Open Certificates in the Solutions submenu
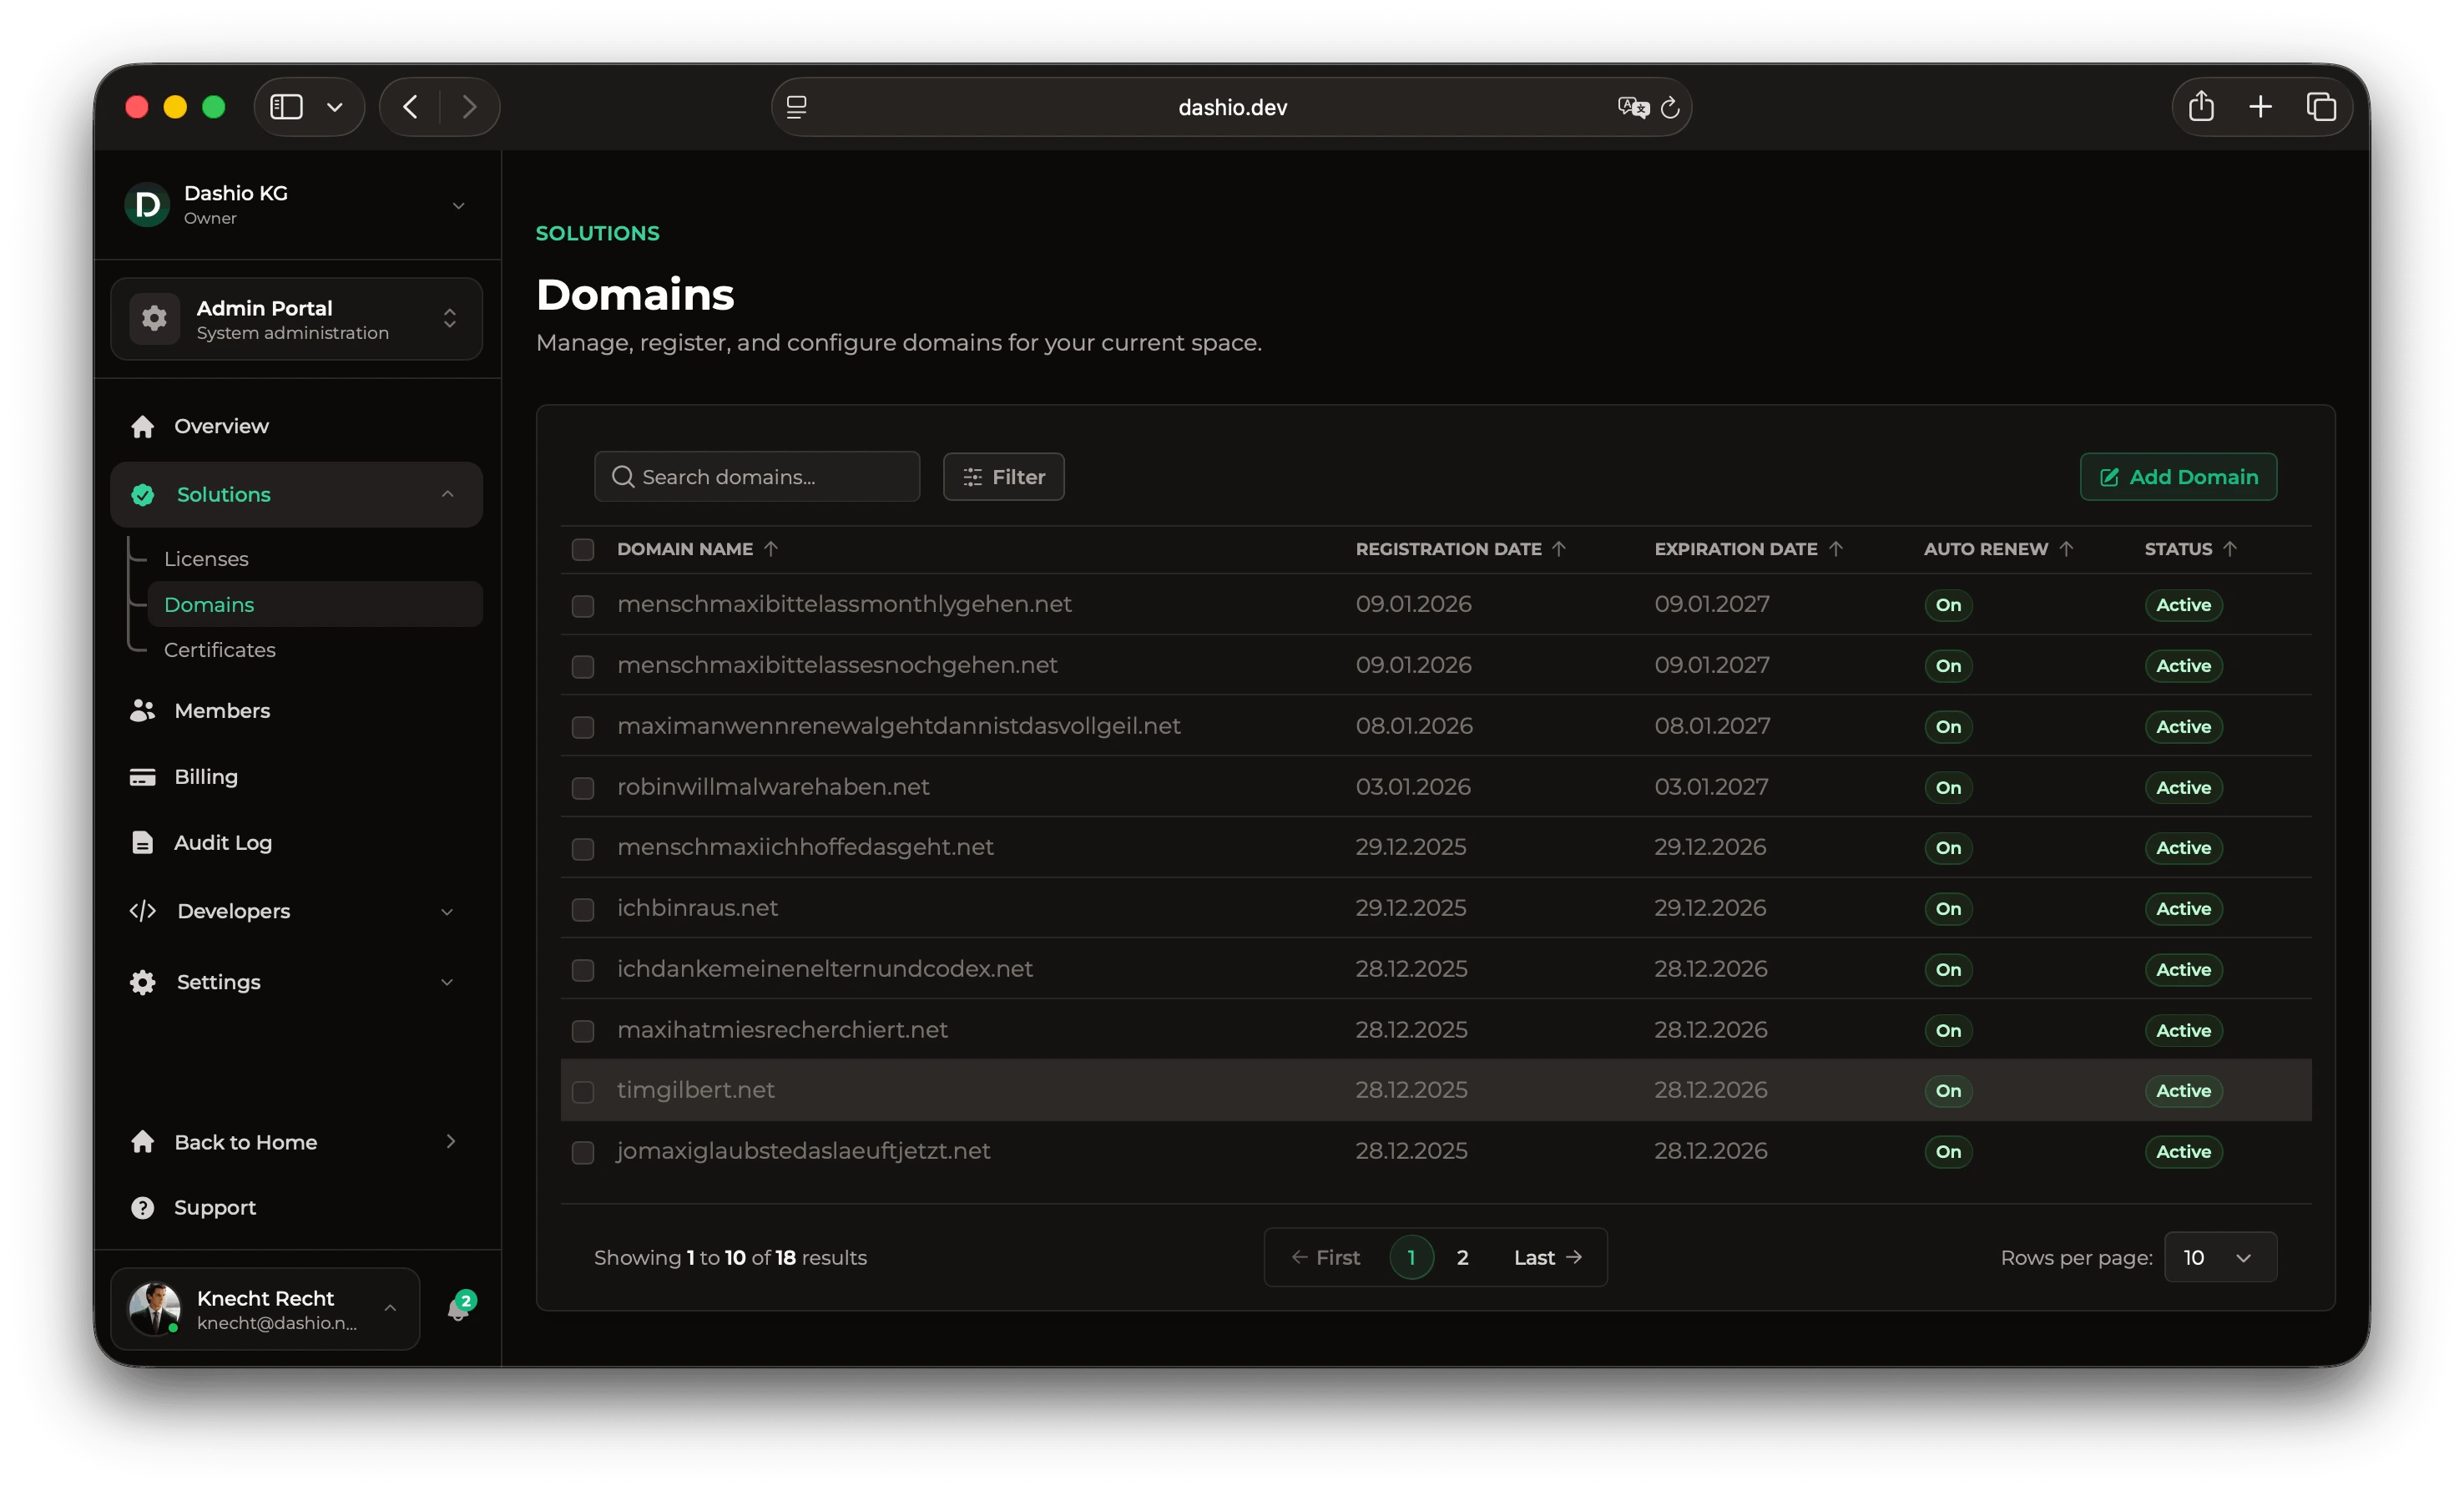The width and height of the screenshot is (2464, 1491). (x=220, y=650)
